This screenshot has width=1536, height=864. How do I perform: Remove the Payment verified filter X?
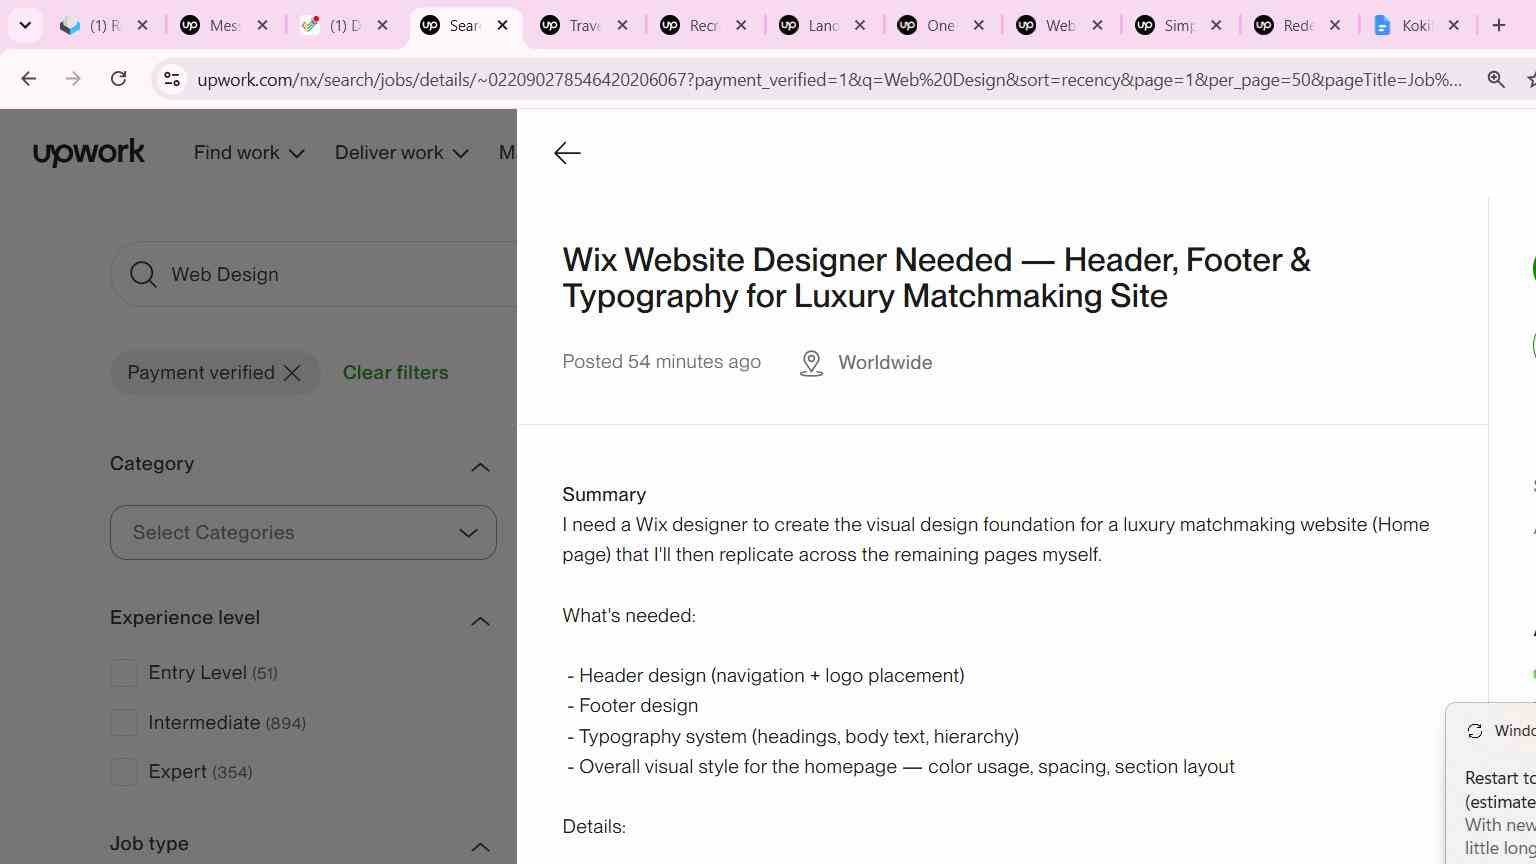(292, 373)
